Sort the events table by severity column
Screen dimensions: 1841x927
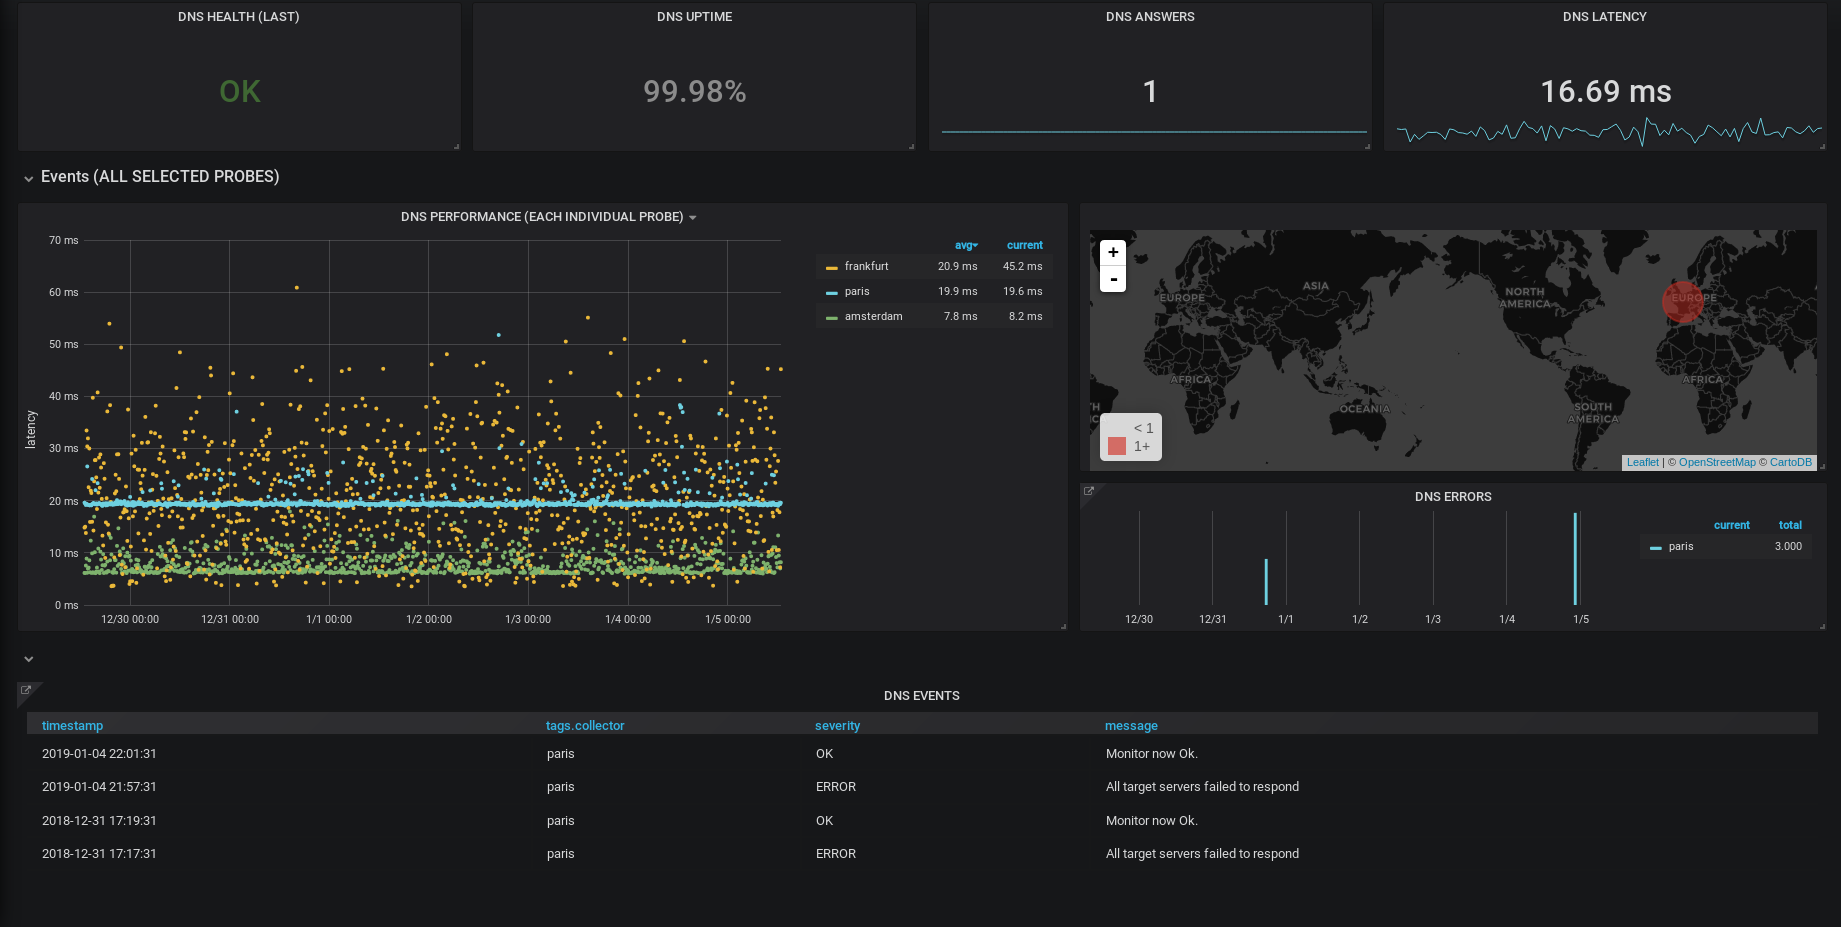tap(837, 725)
